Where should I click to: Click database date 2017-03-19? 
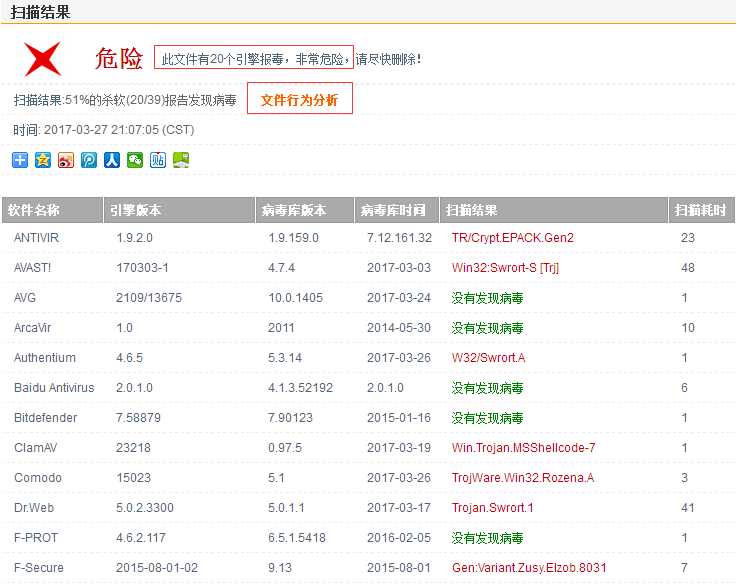click(x=399, y=448)
